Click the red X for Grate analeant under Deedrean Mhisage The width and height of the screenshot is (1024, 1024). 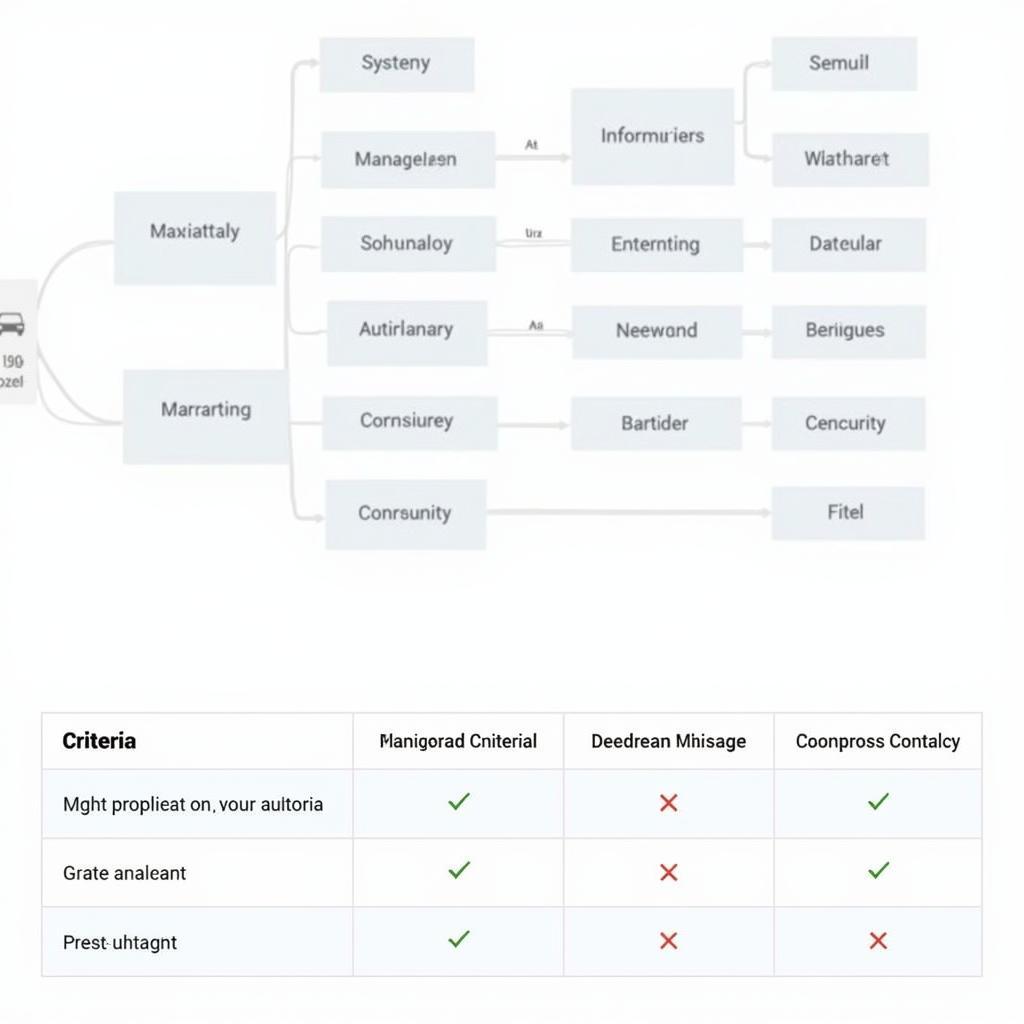[x=669, y=873]
